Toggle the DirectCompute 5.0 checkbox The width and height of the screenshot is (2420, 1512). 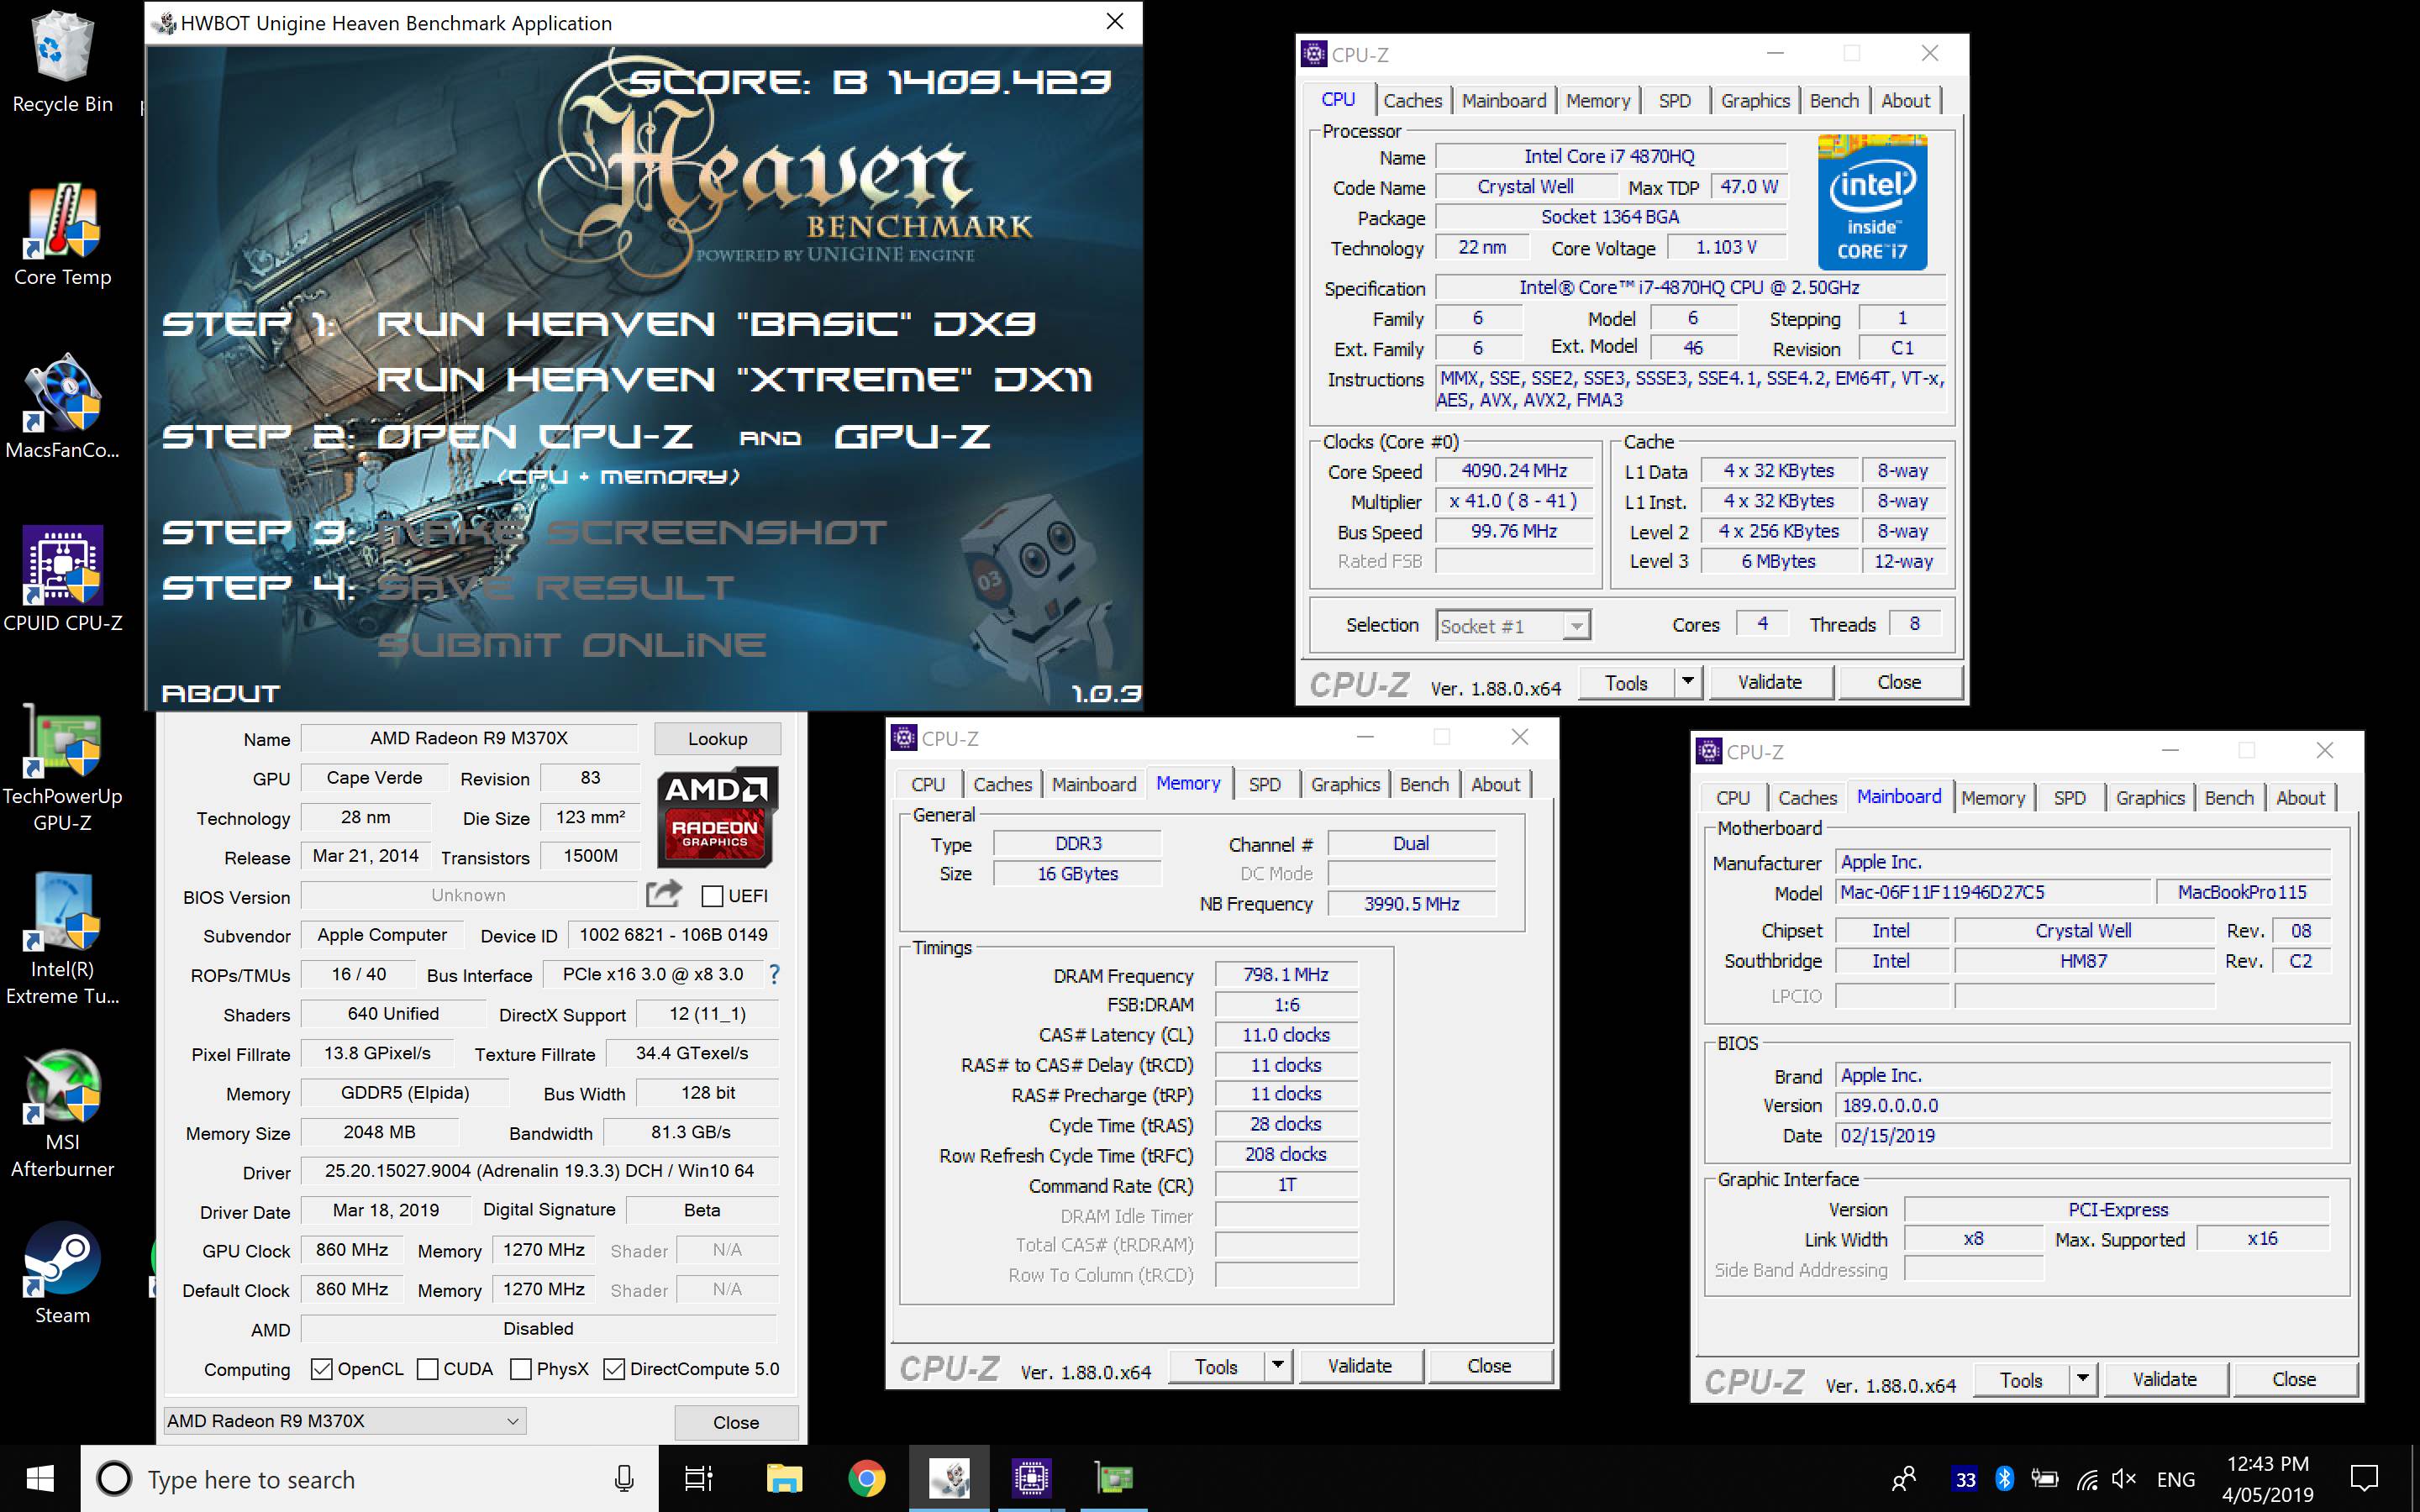pos(614,1369)
